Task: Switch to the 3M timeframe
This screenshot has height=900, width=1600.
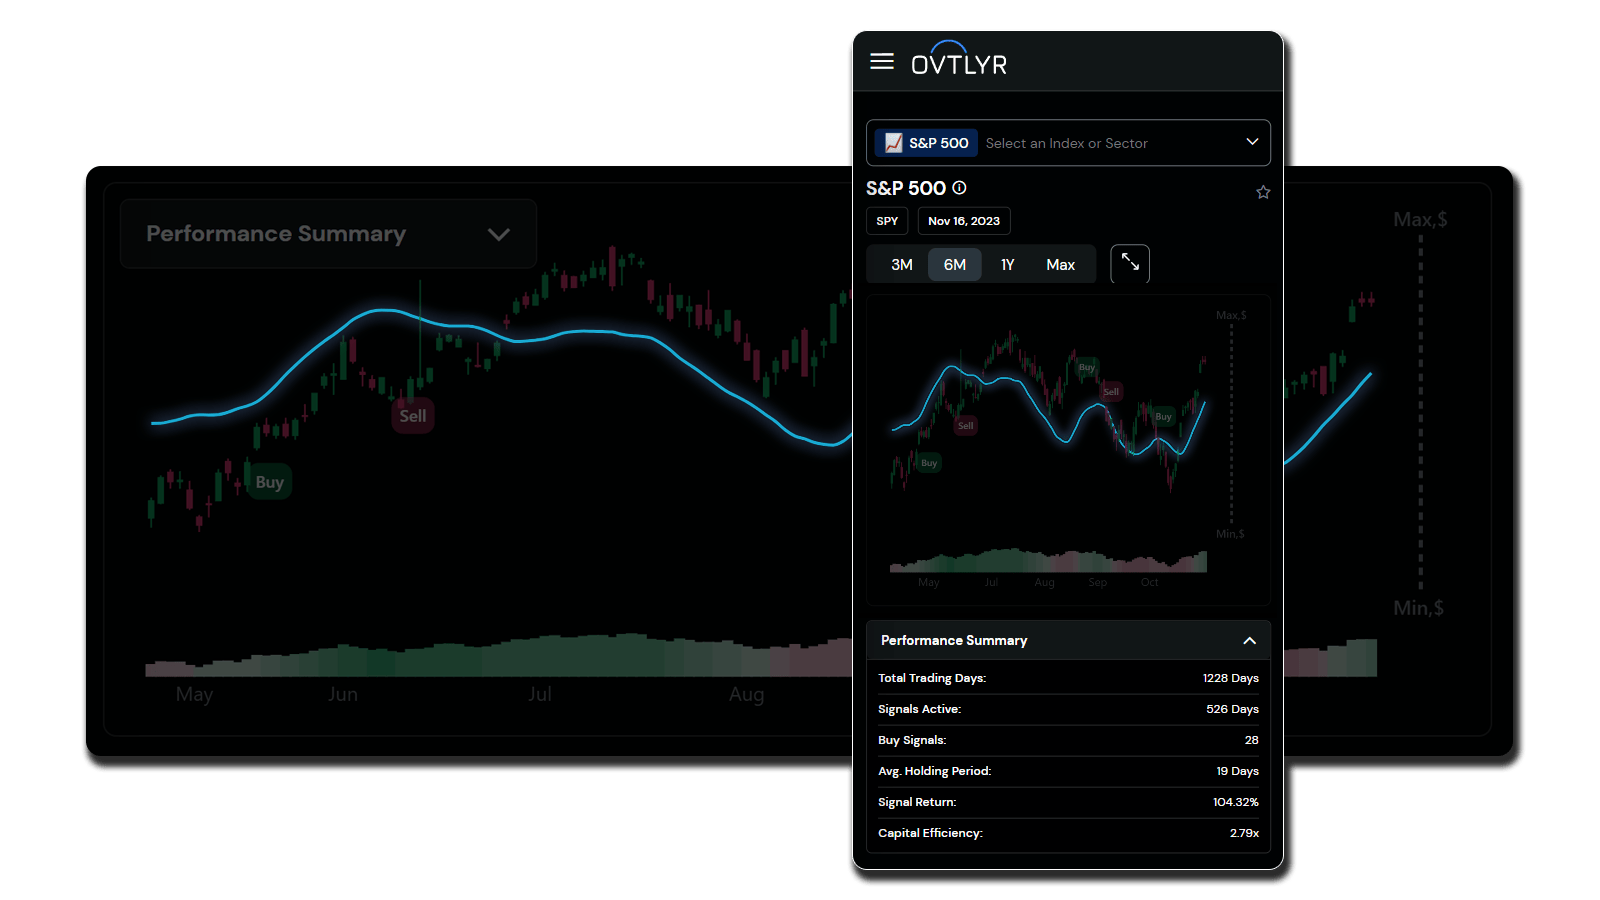Action: 901,265
